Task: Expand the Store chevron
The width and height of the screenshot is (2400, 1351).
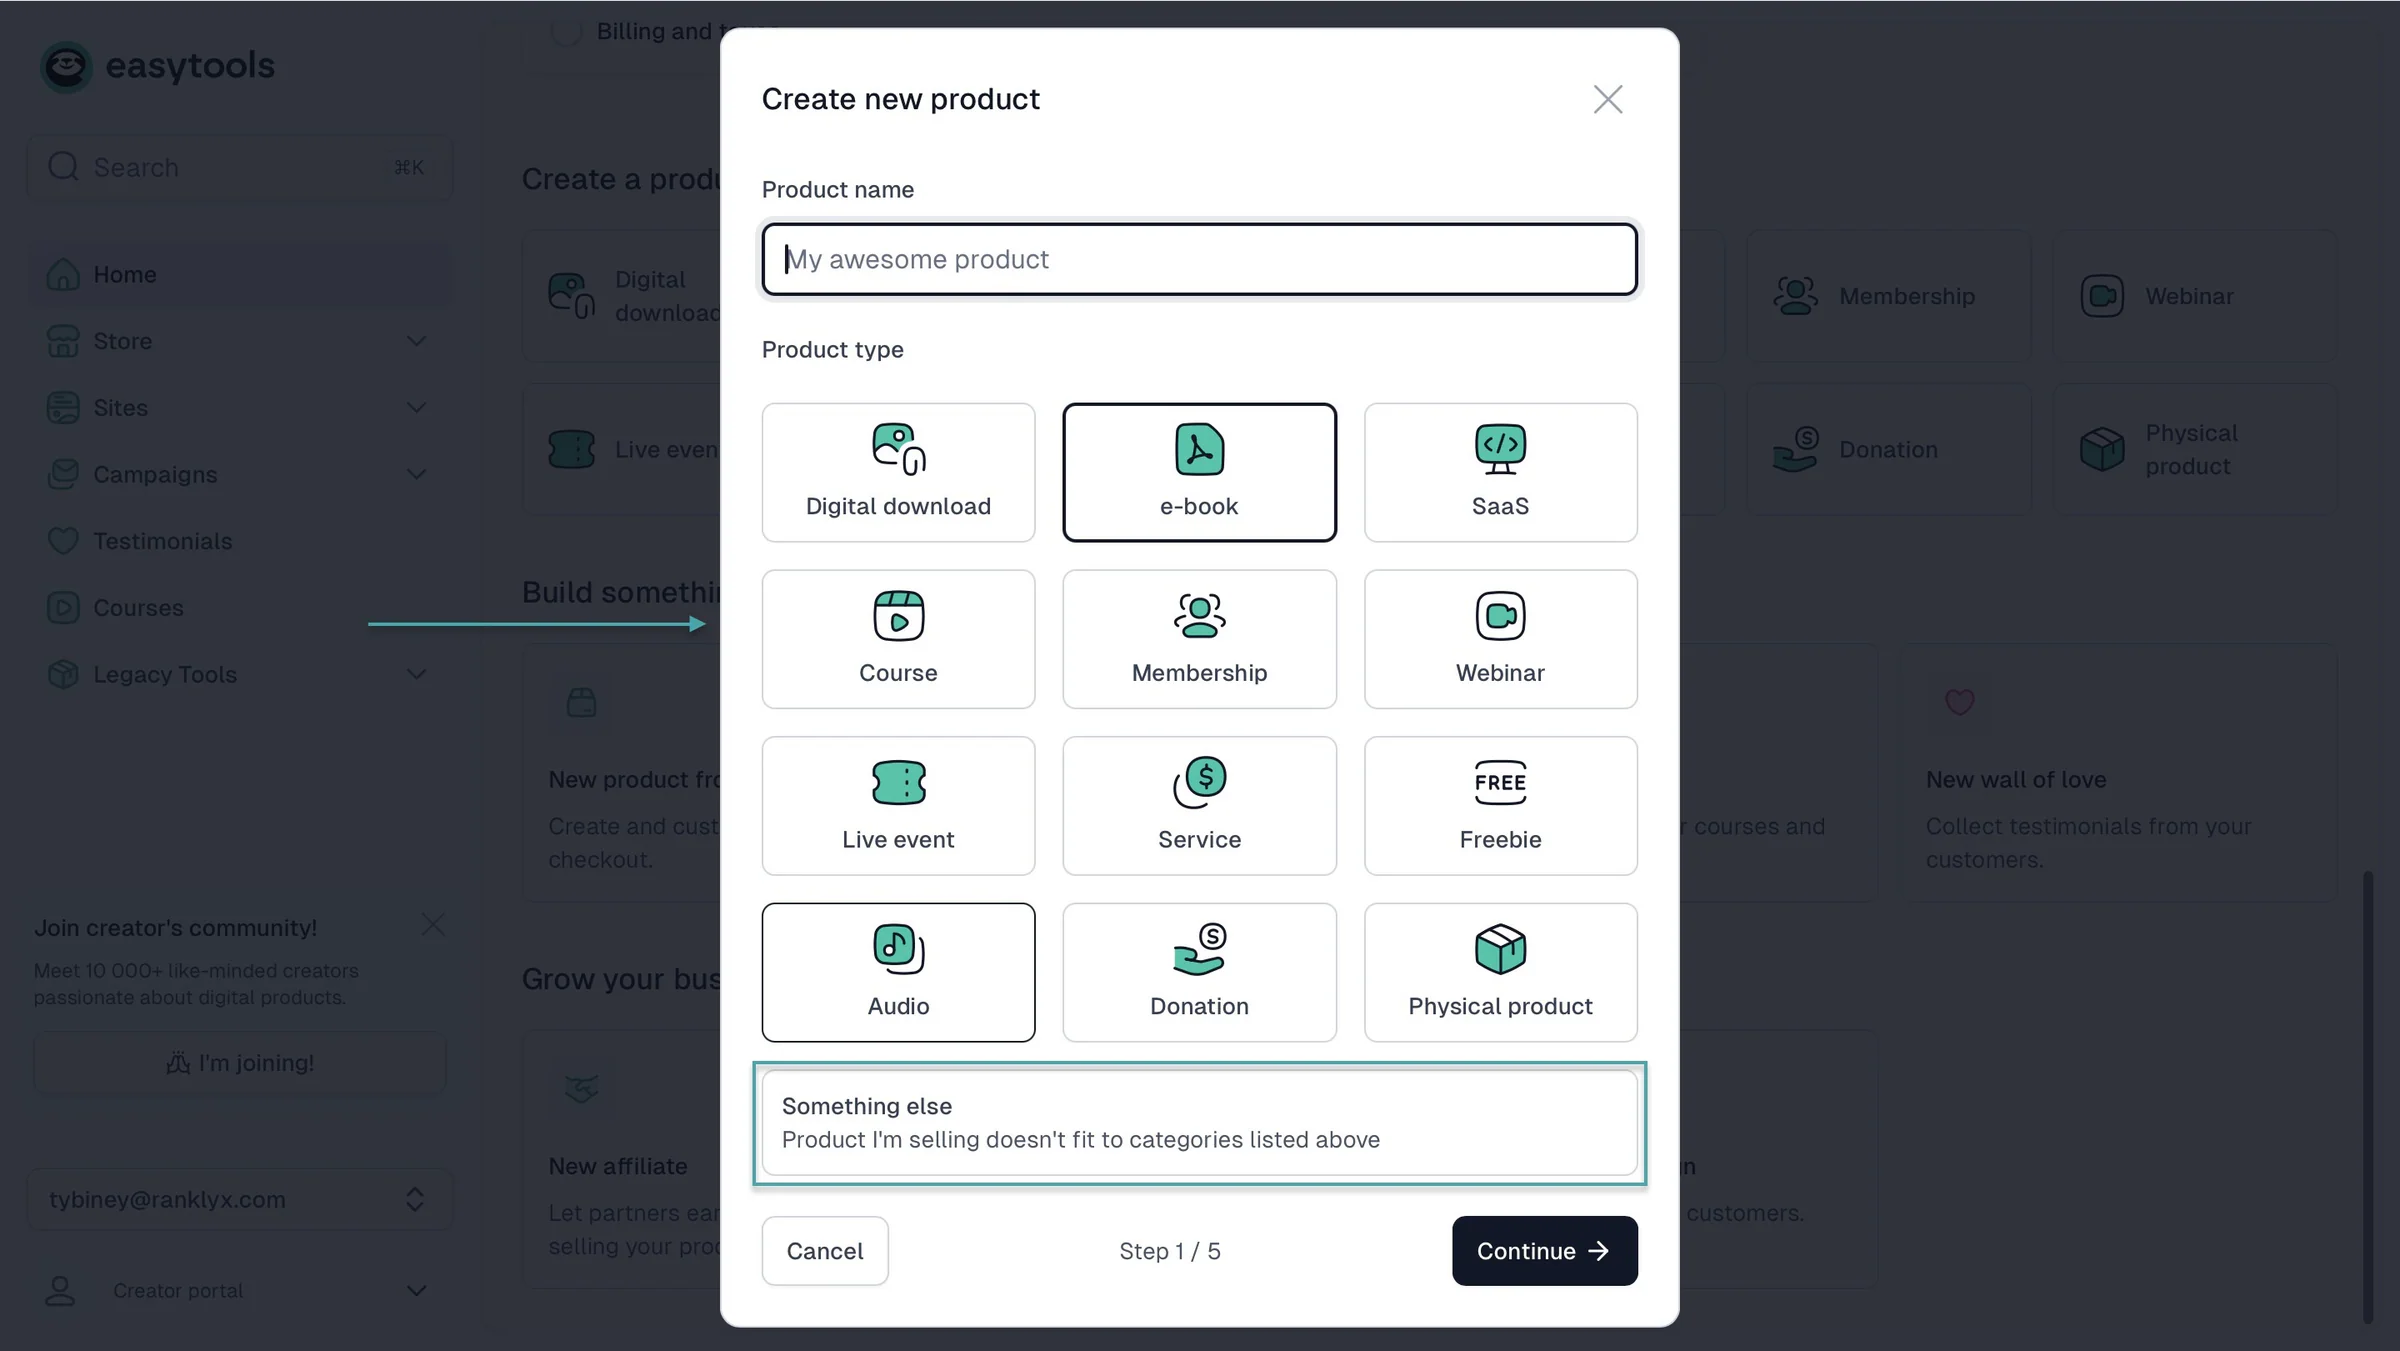Action: coord(416,341)
